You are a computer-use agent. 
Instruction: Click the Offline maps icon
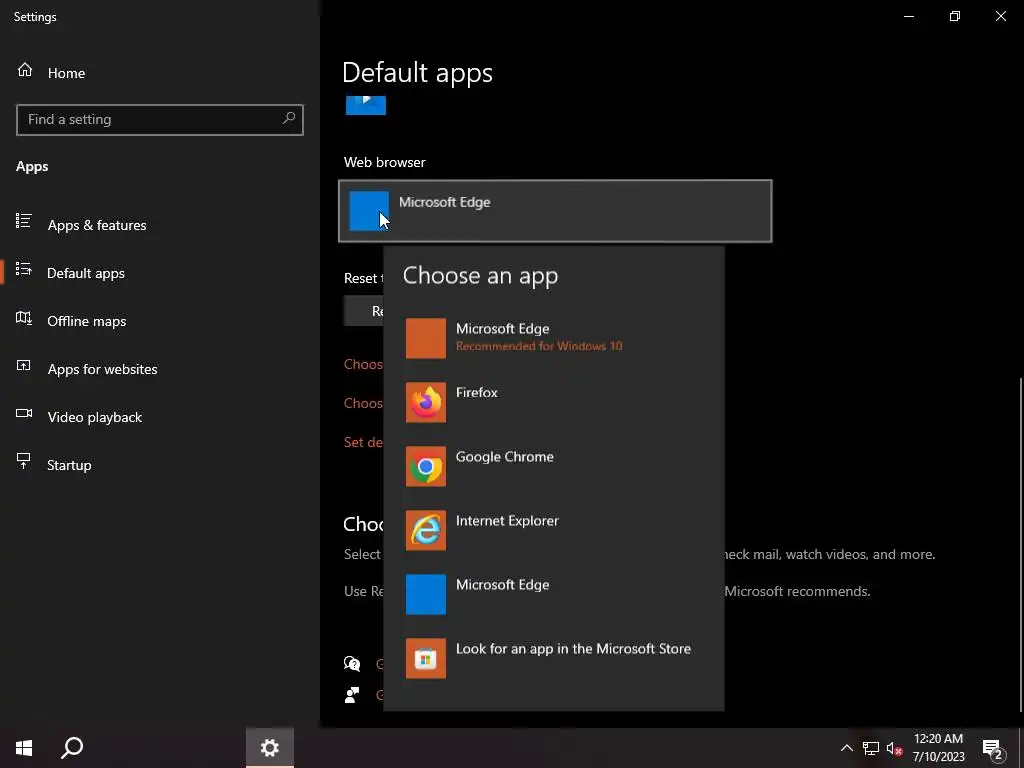tap(24, 317)
